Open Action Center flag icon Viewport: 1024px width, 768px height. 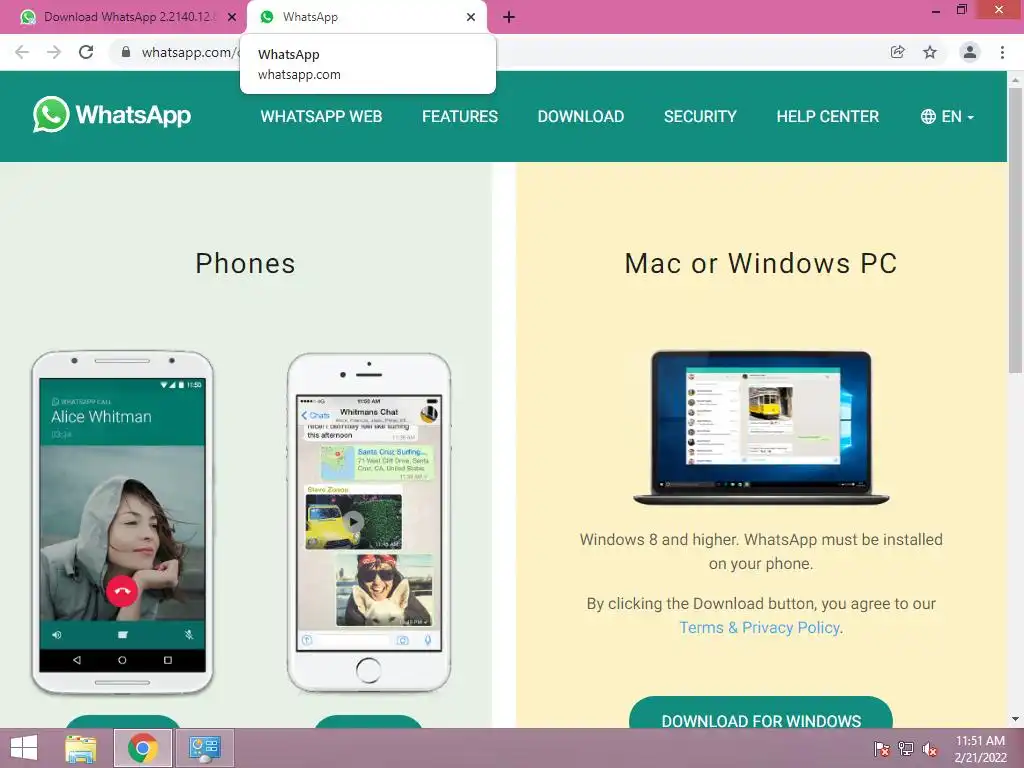click(x=882, y=749)
